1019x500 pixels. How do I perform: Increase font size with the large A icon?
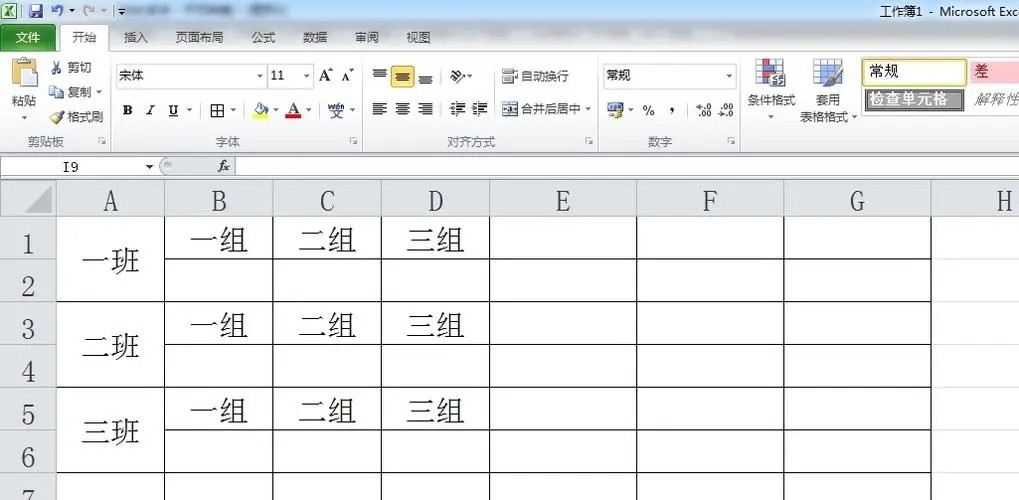tap(326, 76)
